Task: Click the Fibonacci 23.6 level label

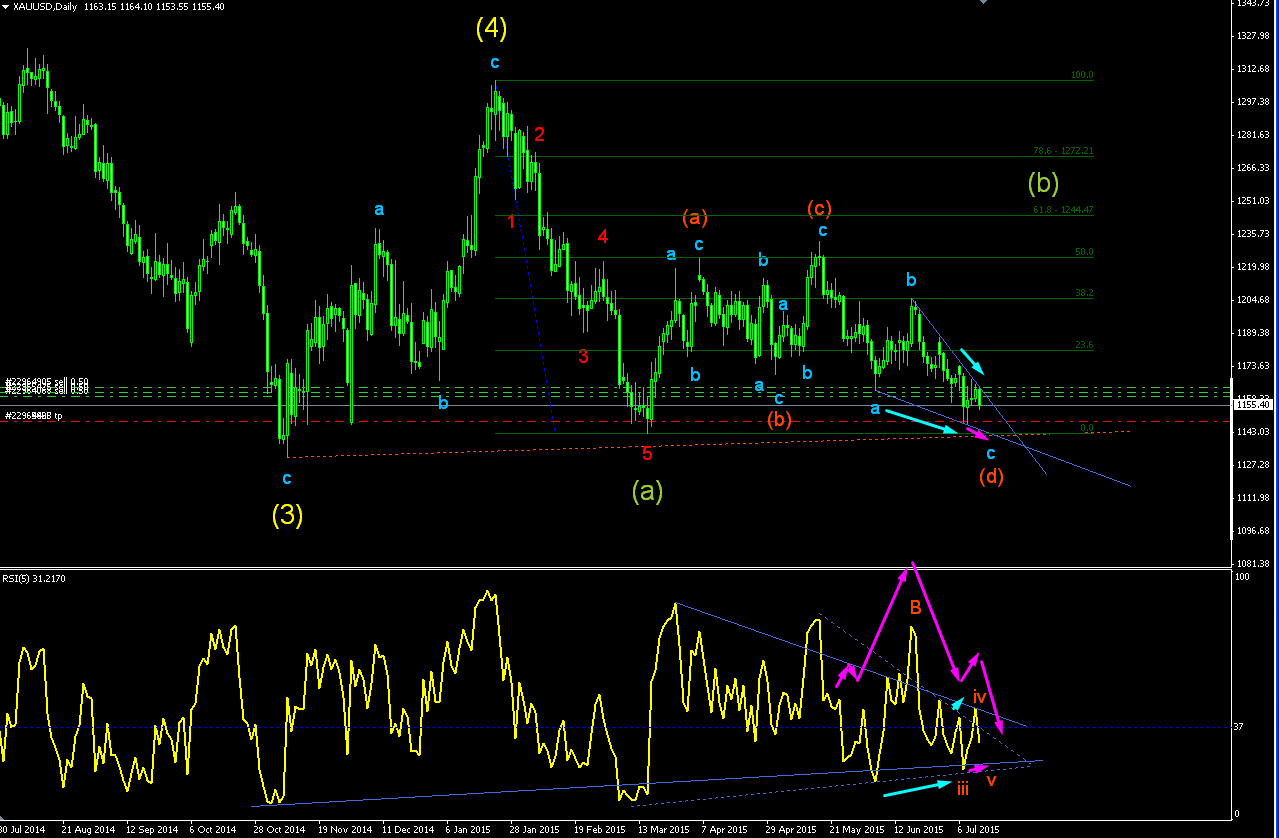Action: pyautogui.click(x=1084, y=345)
